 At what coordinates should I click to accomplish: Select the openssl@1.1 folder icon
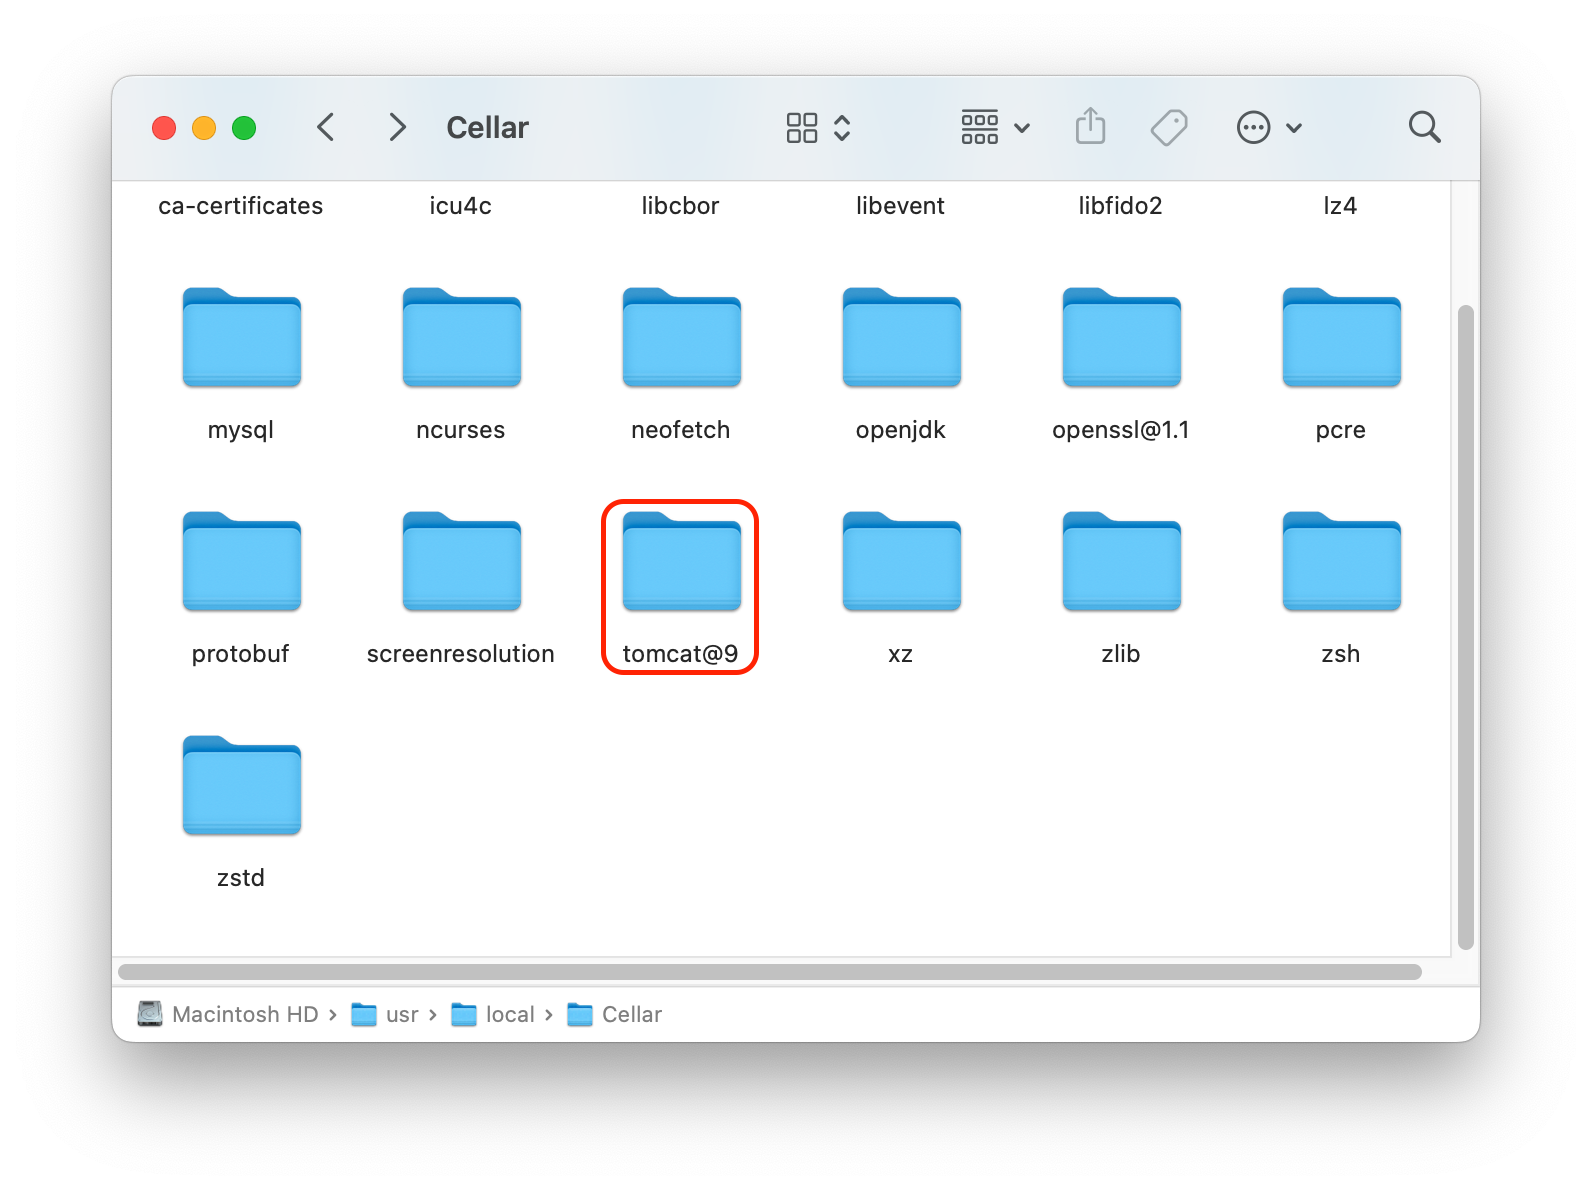point(1121,338)
